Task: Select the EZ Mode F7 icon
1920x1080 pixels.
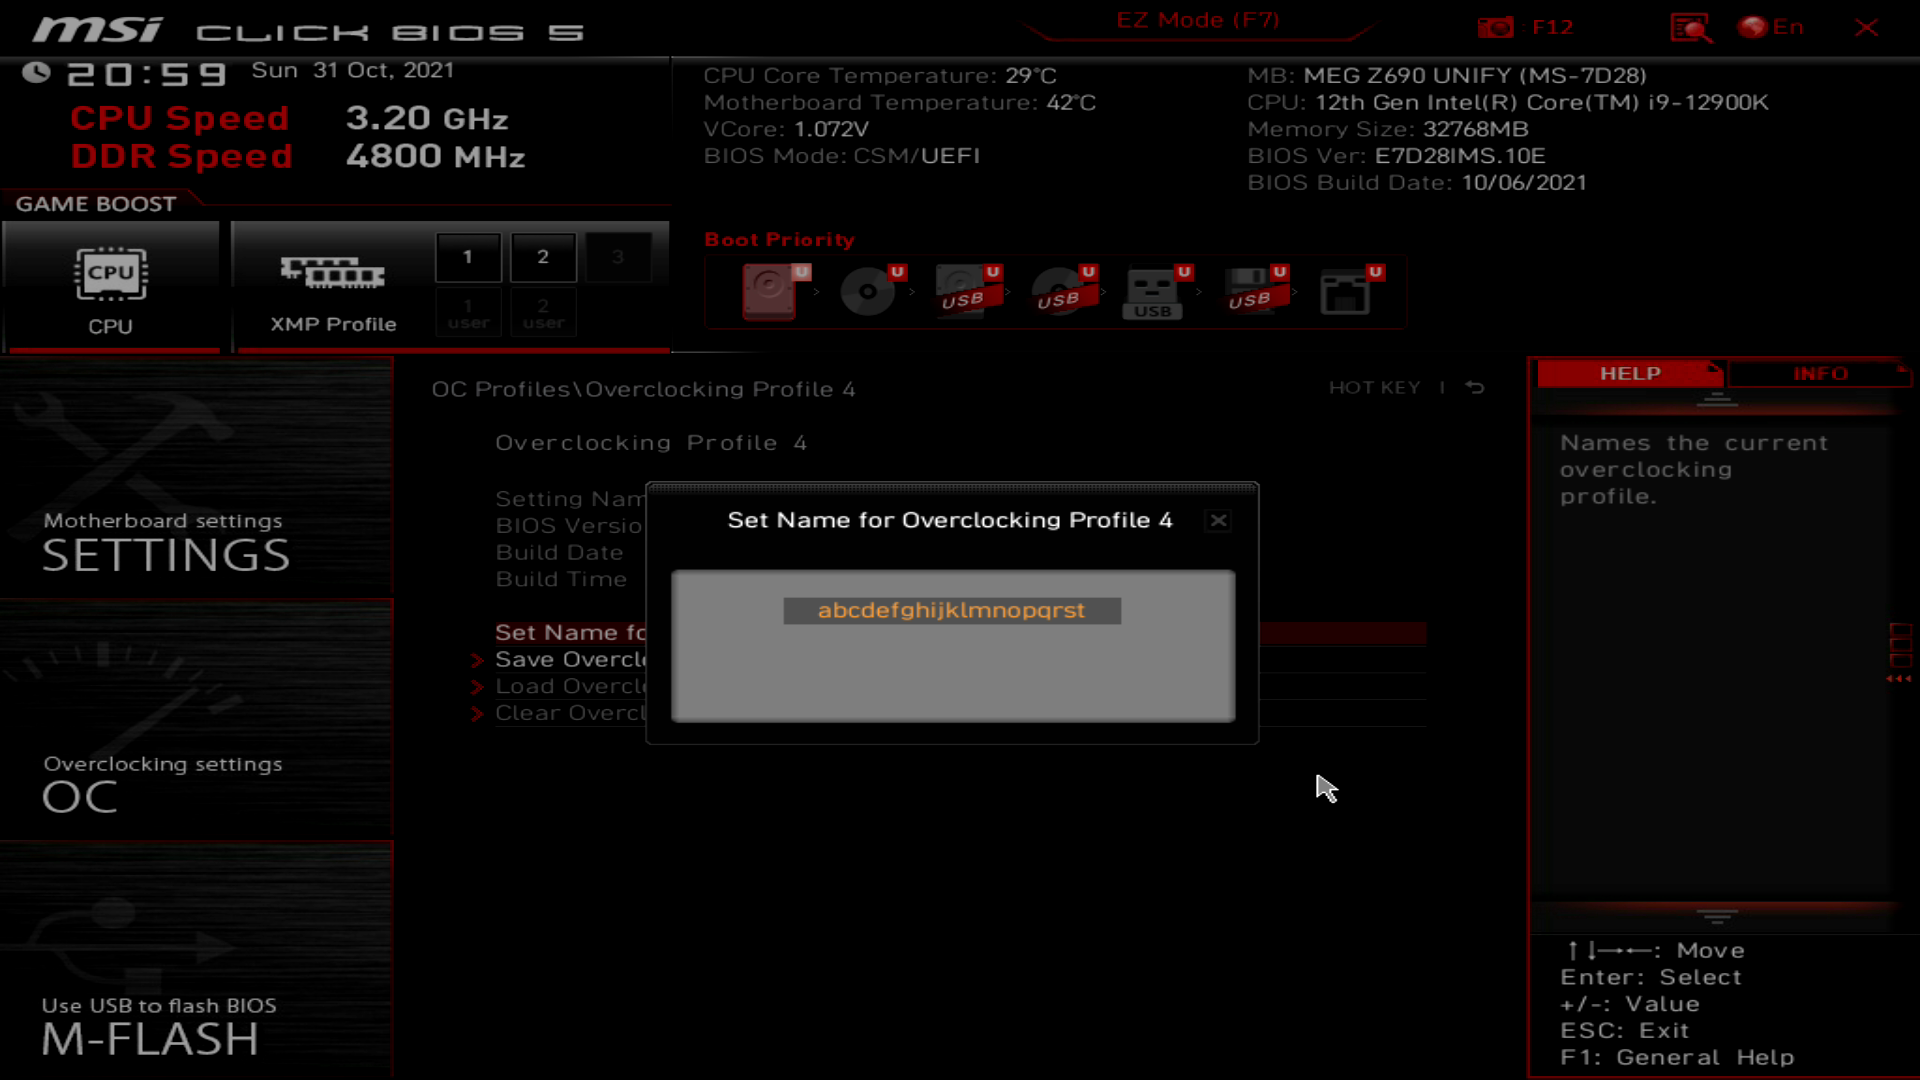Action: (x=1197, y=18)
